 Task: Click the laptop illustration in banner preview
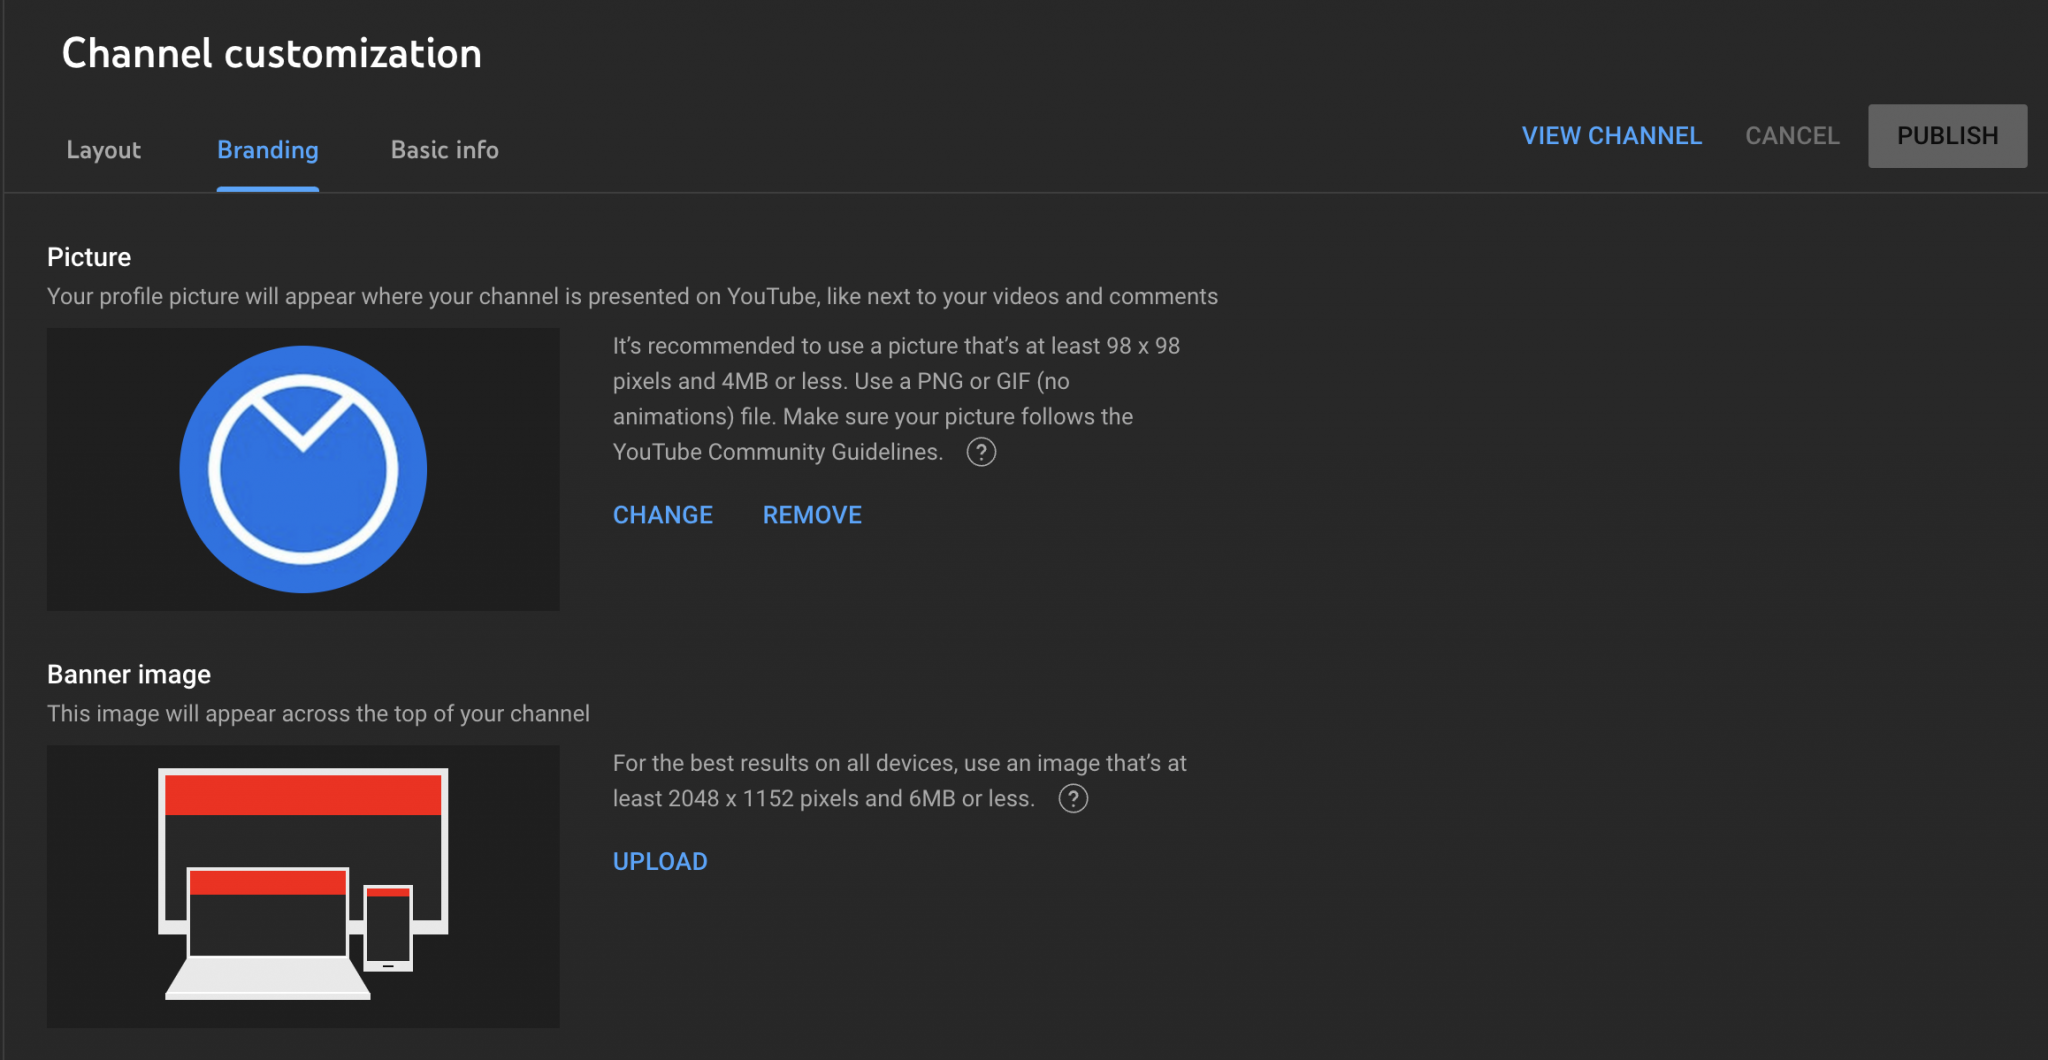267,930
